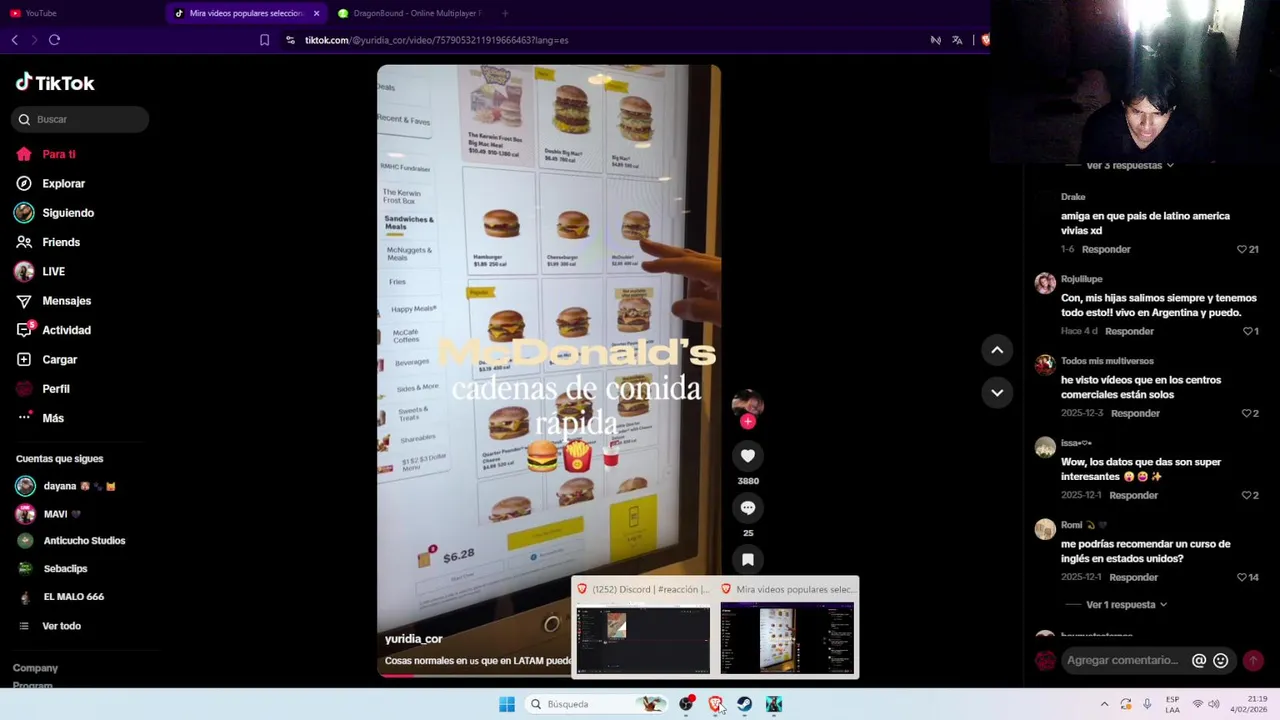This screenshot has width=1280, height=720.
Task: Open the video comments icon
Action: coord(747,508)
